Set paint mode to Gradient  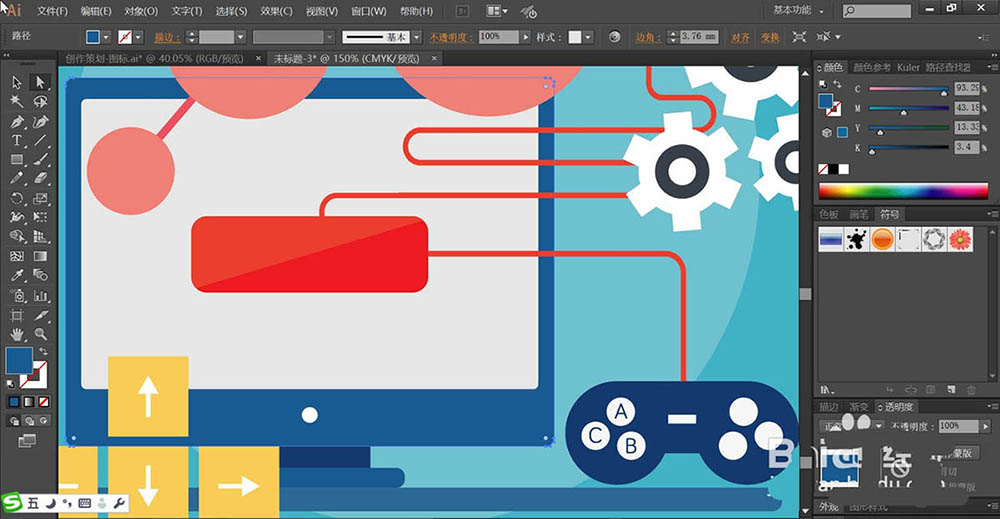coord(29,402)
